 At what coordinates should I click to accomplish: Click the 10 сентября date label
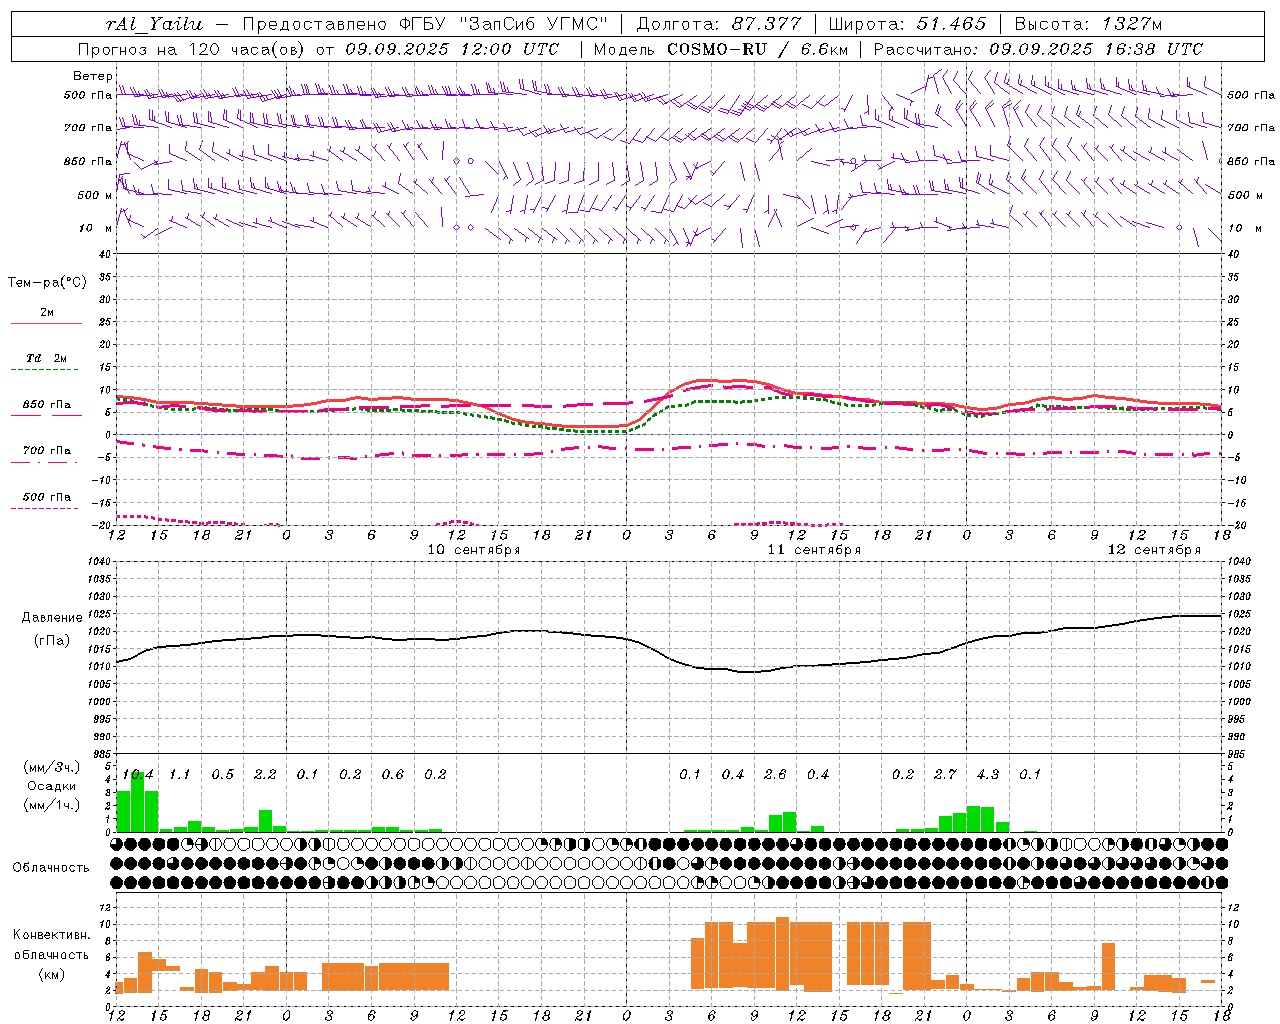(x=474, y=550)
